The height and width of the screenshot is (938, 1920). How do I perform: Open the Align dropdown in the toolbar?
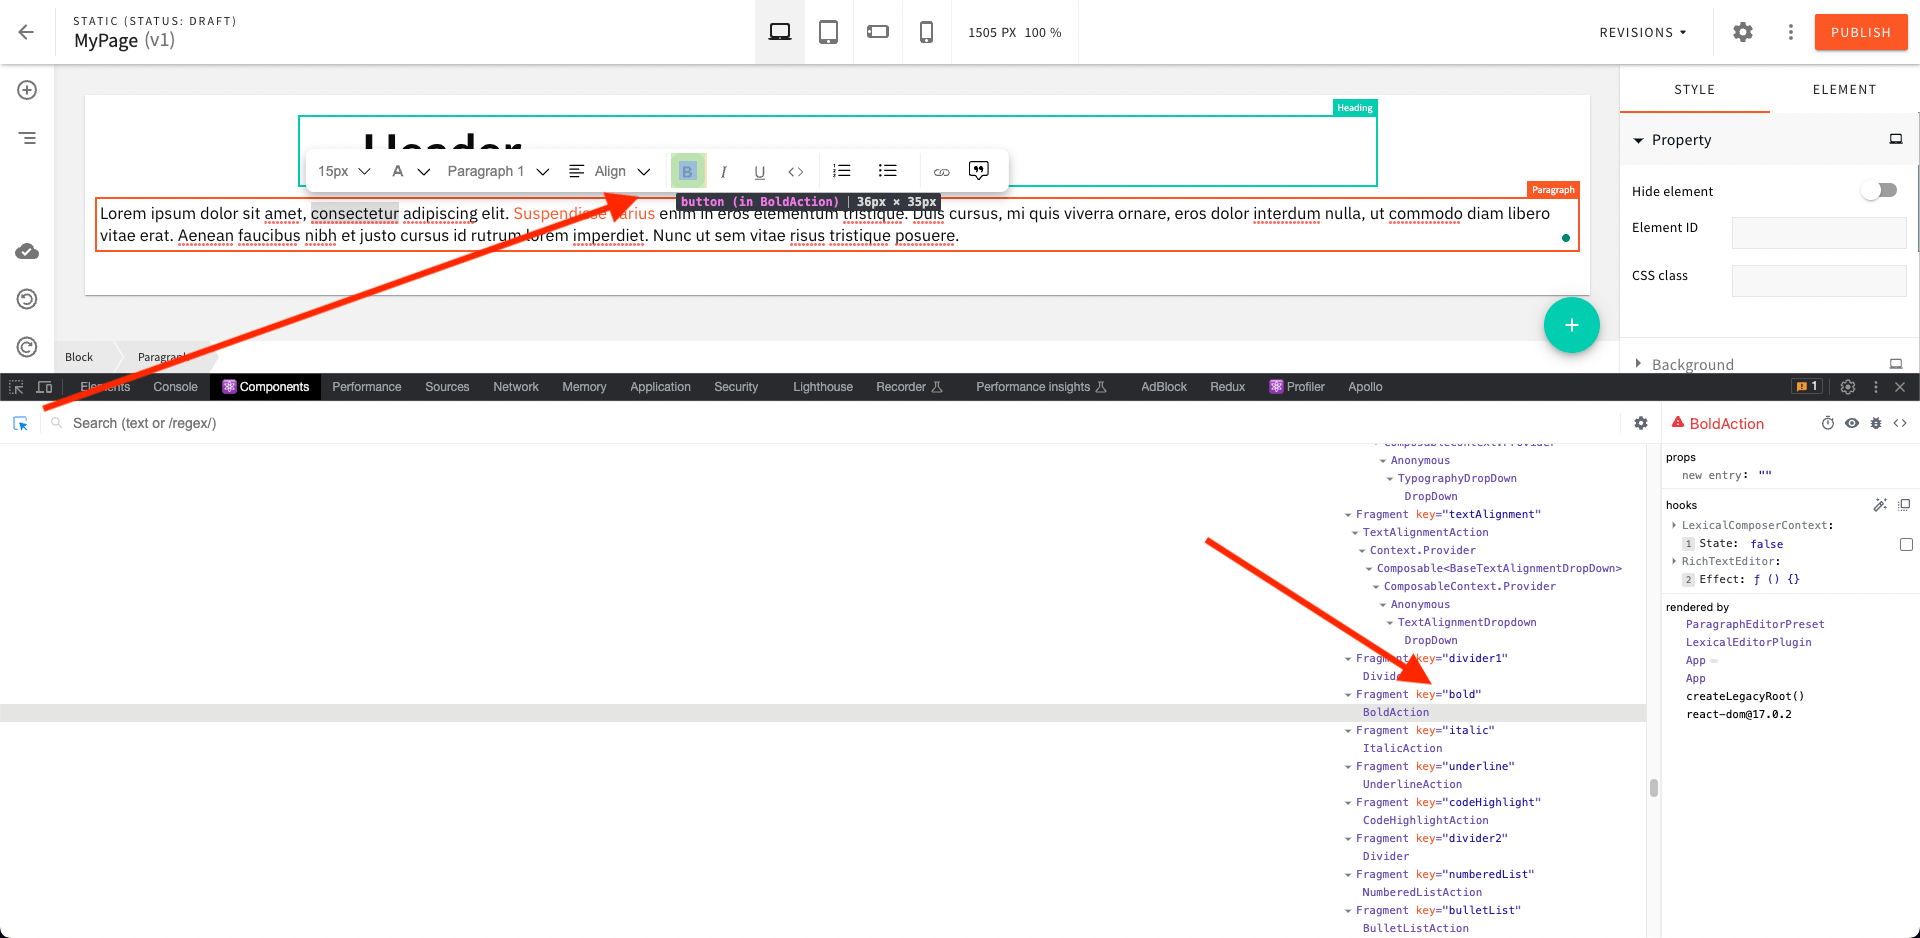click(610, 171)
